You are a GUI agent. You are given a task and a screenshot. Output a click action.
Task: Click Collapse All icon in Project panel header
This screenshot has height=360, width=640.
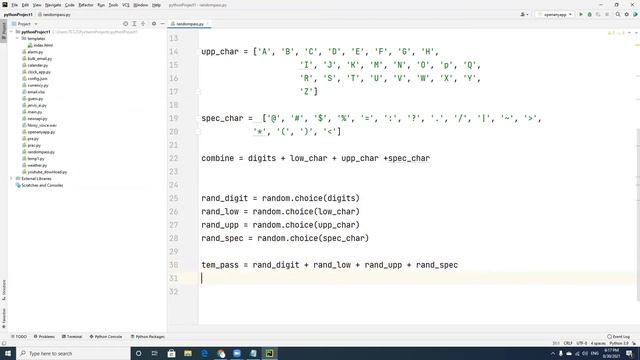(x=143, y=24)
